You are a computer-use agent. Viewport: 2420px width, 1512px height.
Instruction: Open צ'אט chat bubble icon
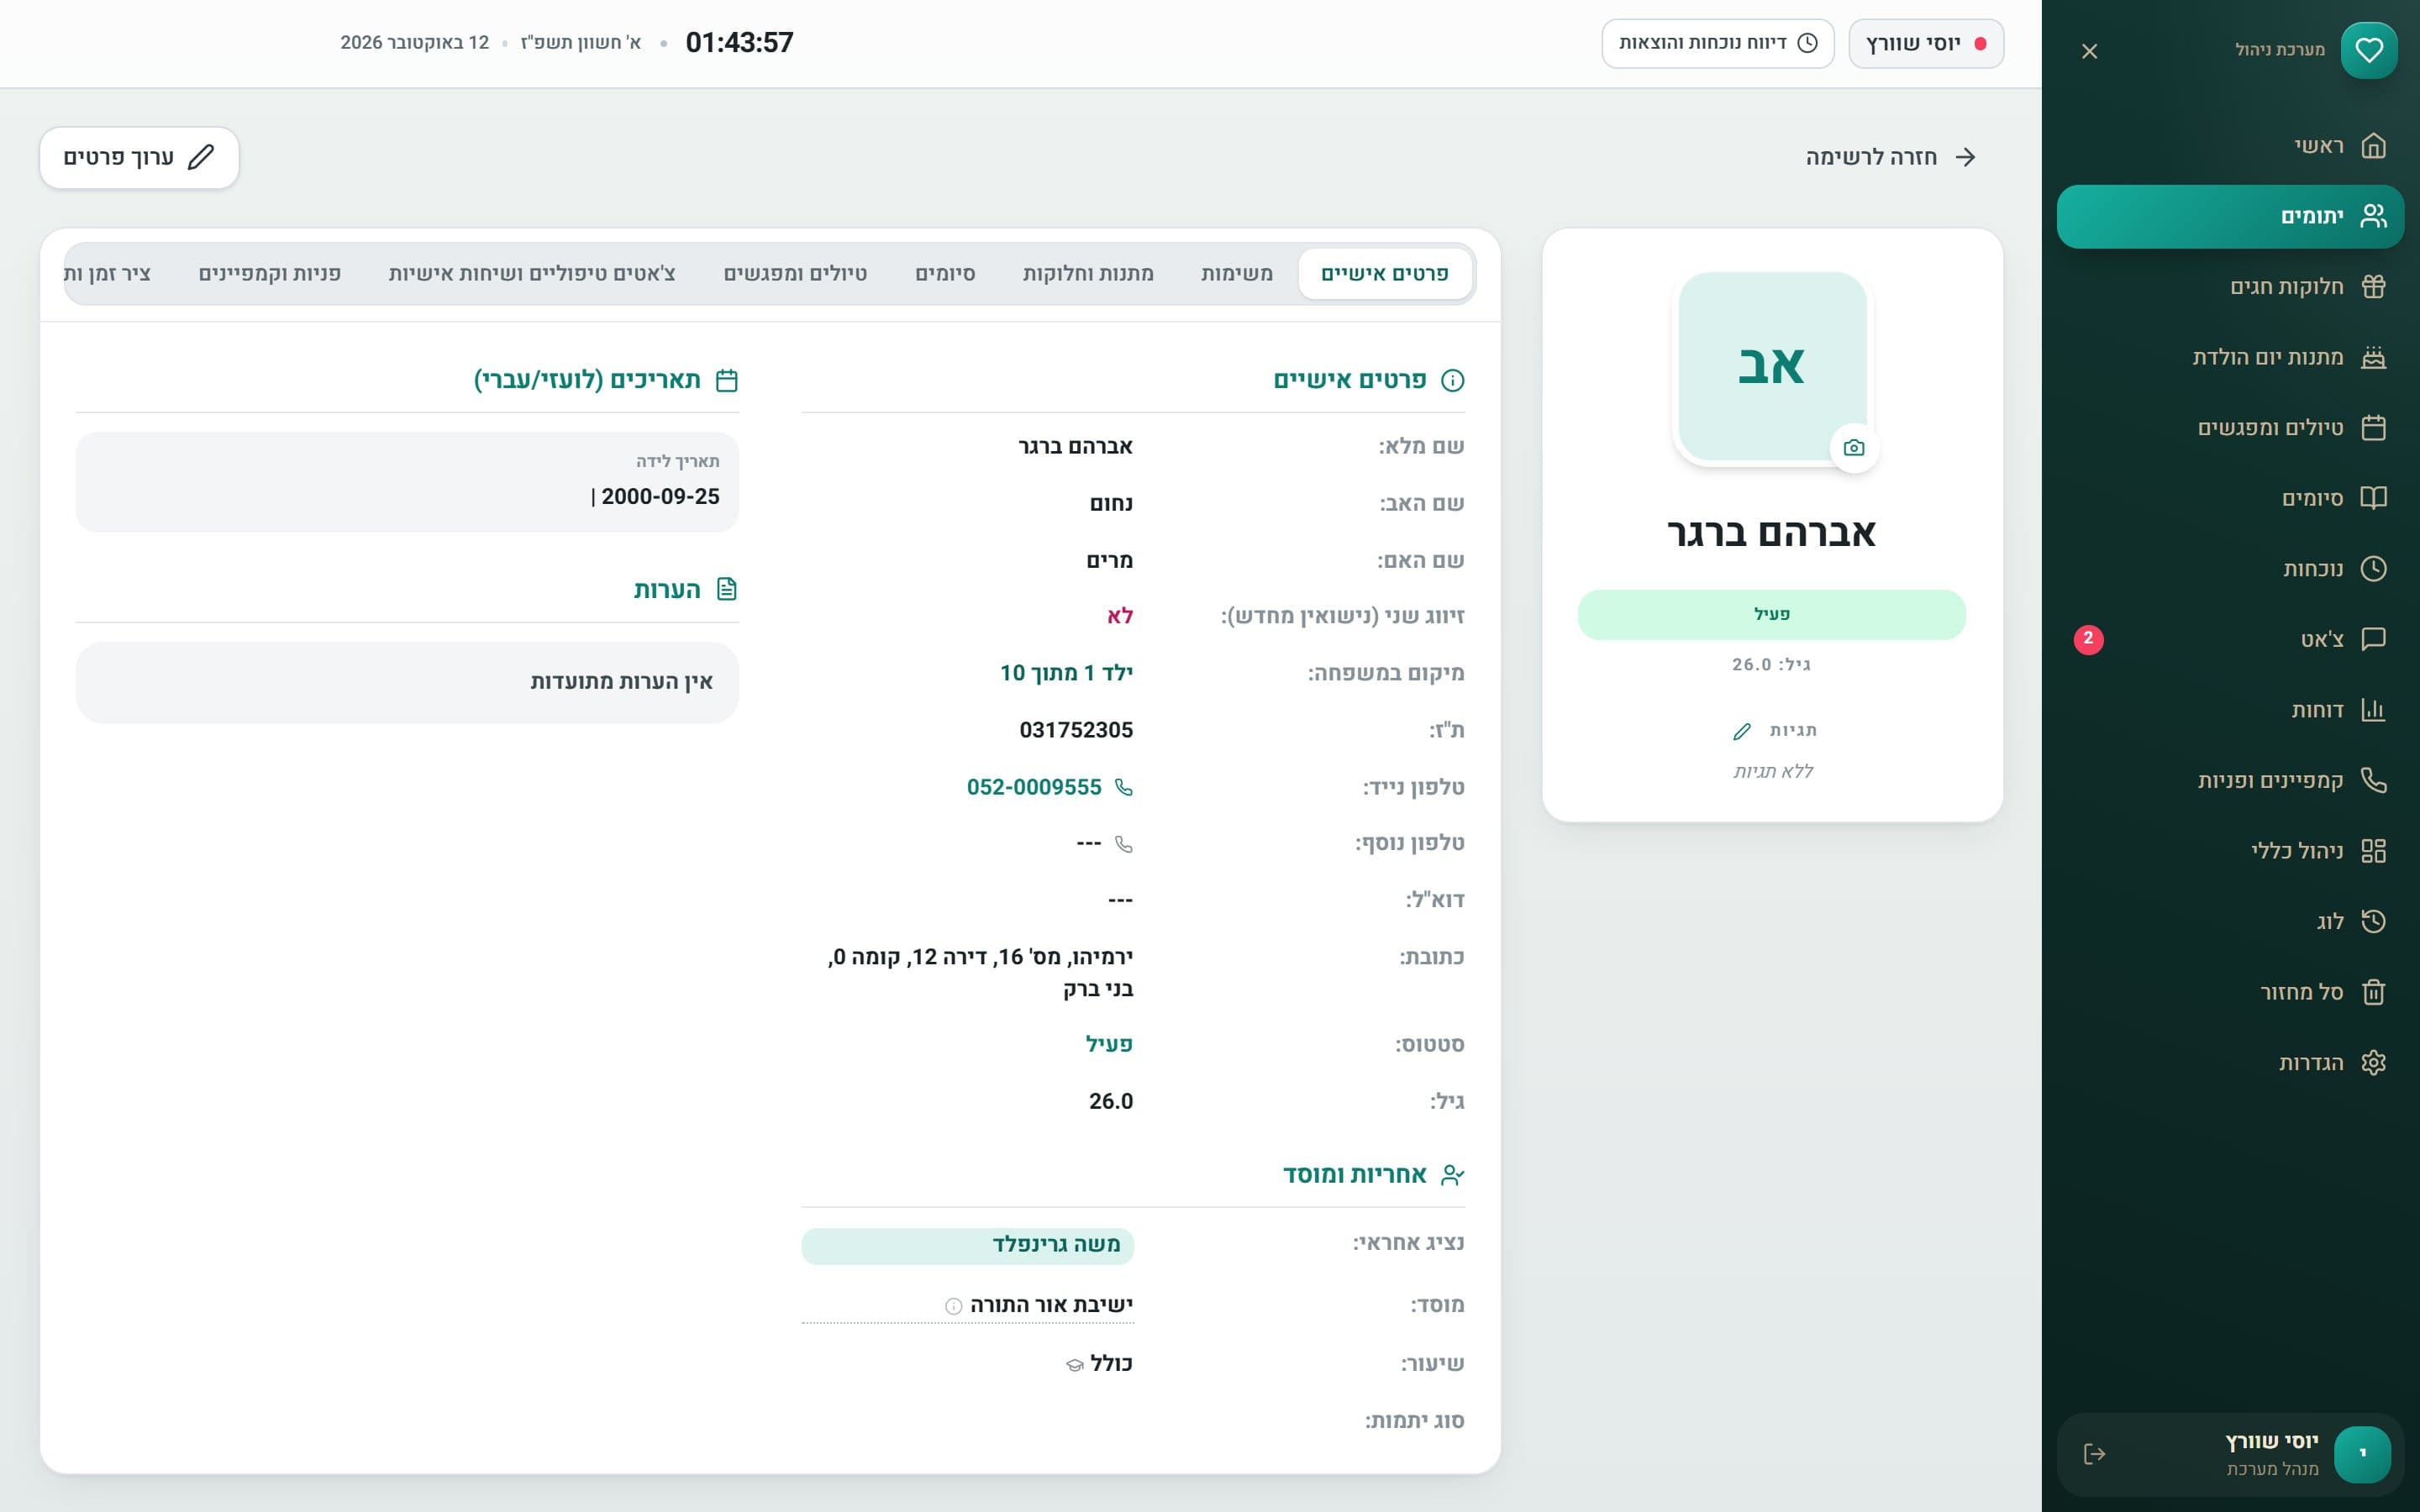pyautogui.click(x=2373, y=639)
